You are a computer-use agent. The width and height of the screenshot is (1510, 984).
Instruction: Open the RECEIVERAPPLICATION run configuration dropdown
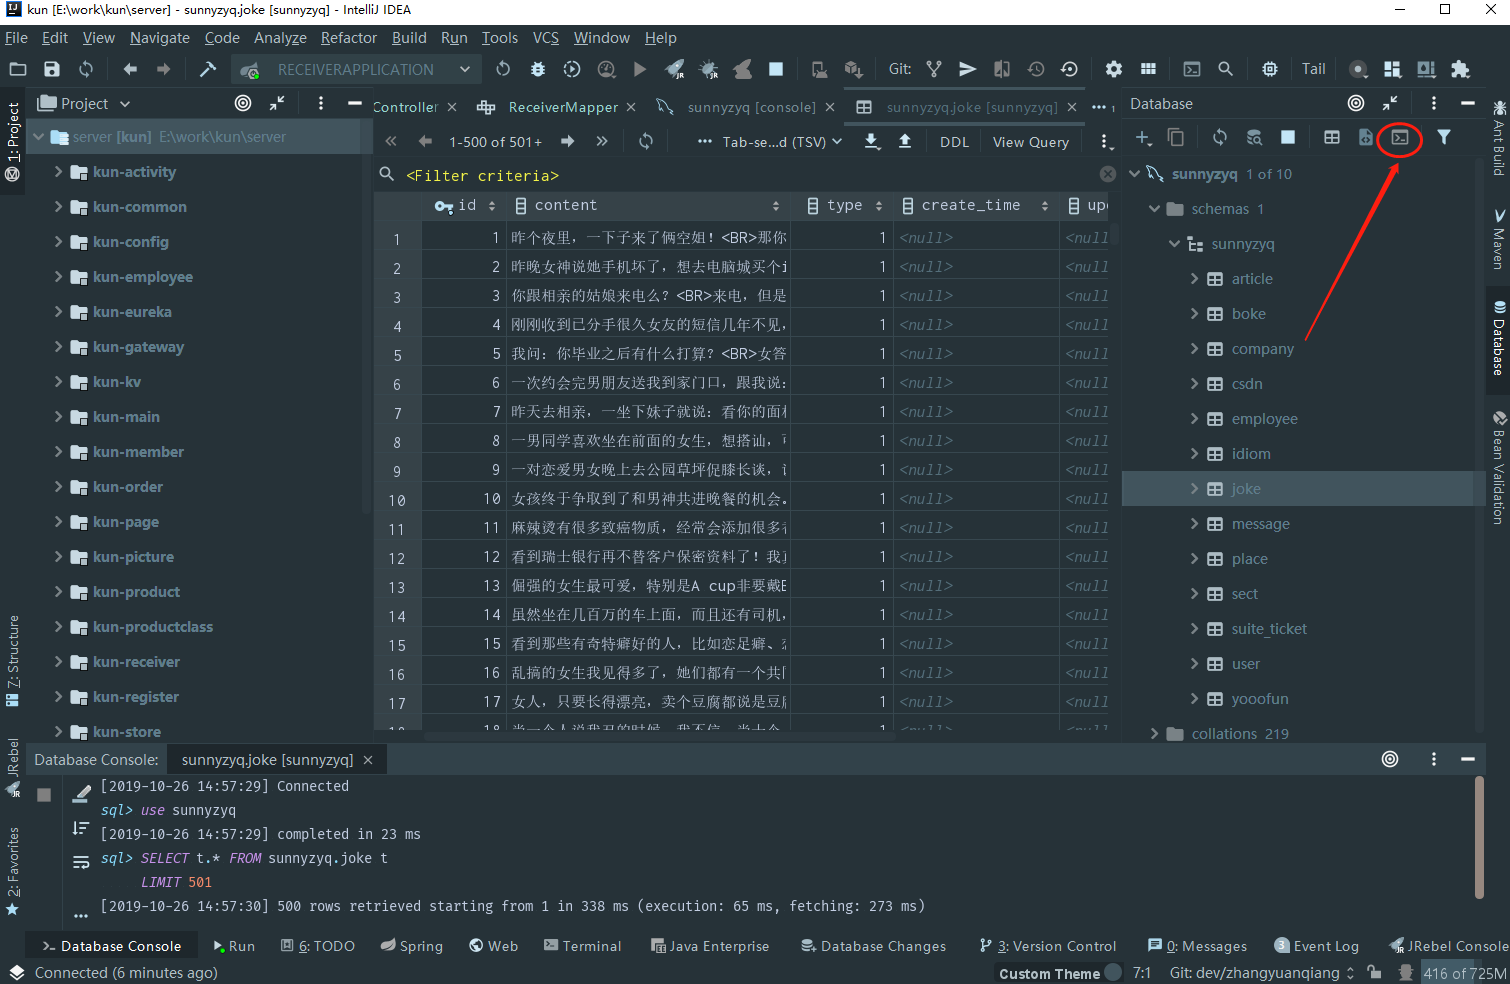[x=355, y=69]
